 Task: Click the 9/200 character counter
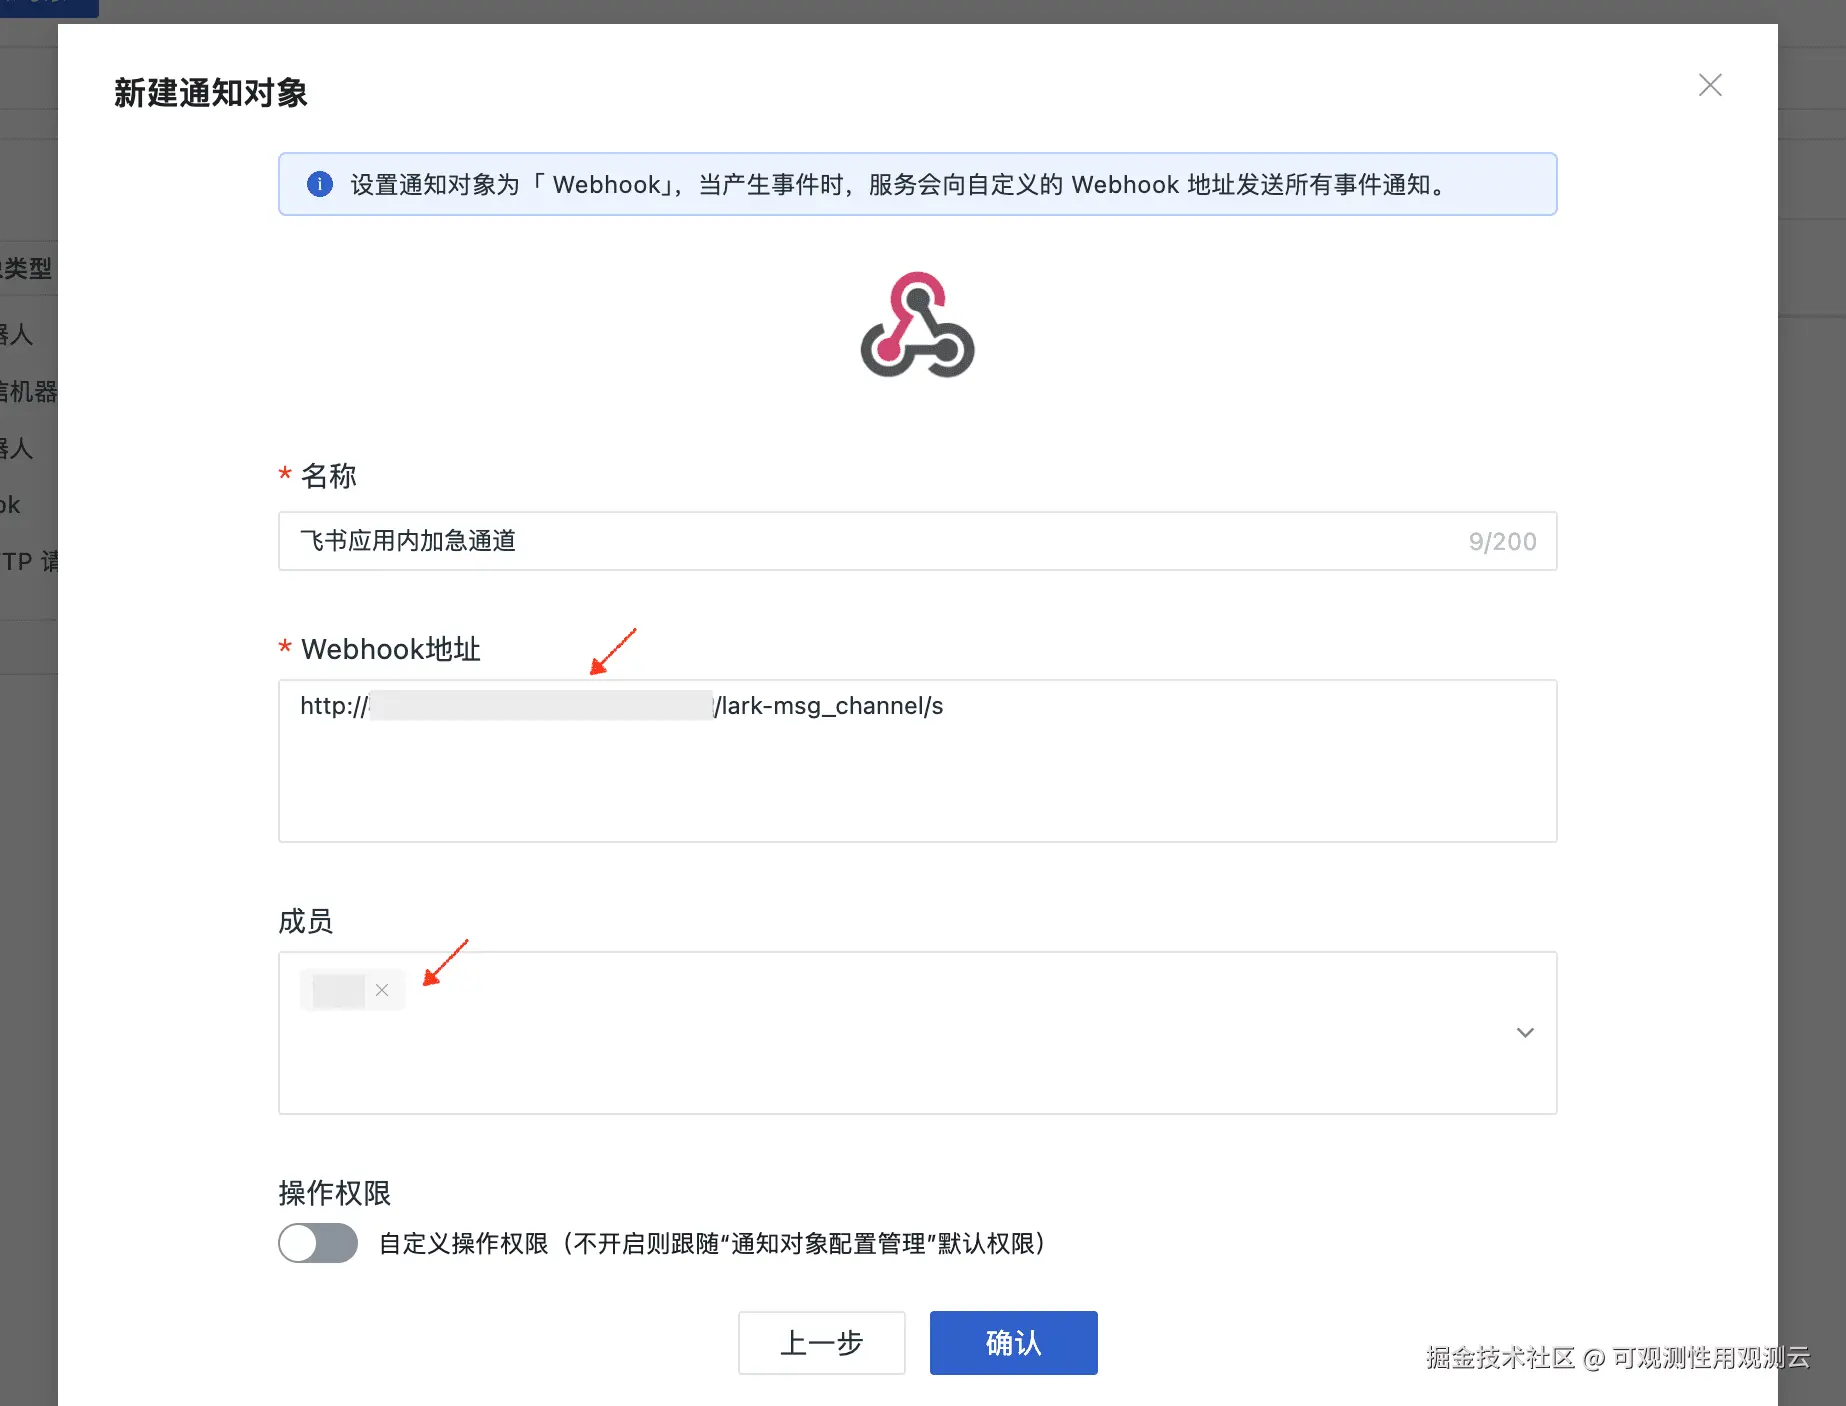pyautogui.click(x=1502, y=541)
